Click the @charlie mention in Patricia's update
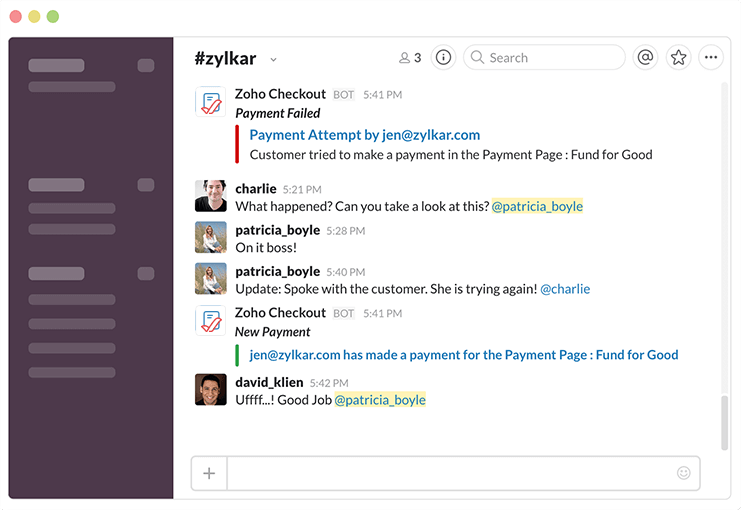Viewport: 741px width, 510px height. pos(565,289)
